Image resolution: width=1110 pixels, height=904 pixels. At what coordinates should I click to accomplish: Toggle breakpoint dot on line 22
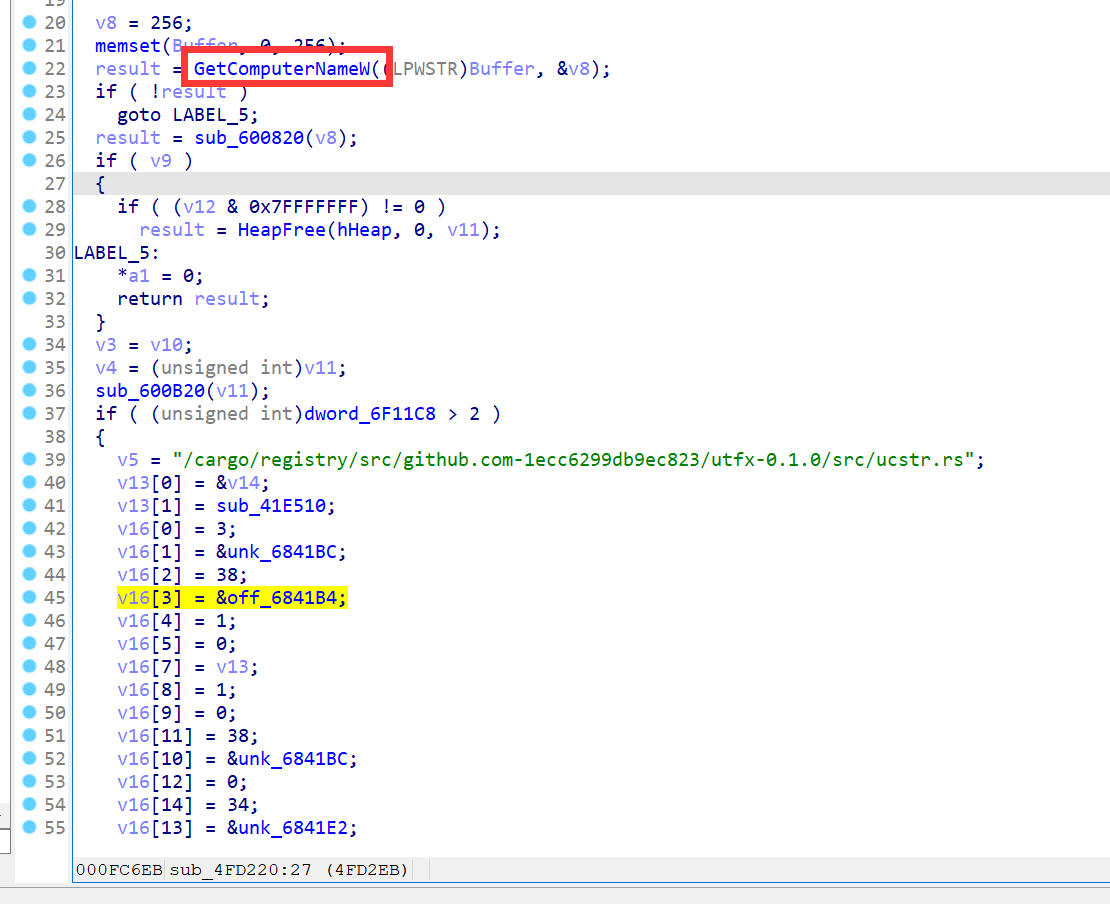[x=29, y=68]
